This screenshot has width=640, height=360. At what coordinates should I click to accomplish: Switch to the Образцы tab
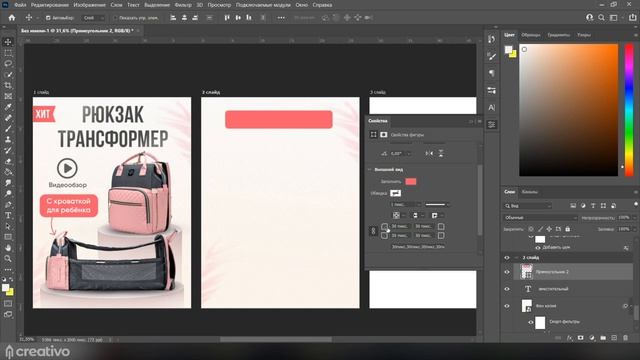[531, 35]
